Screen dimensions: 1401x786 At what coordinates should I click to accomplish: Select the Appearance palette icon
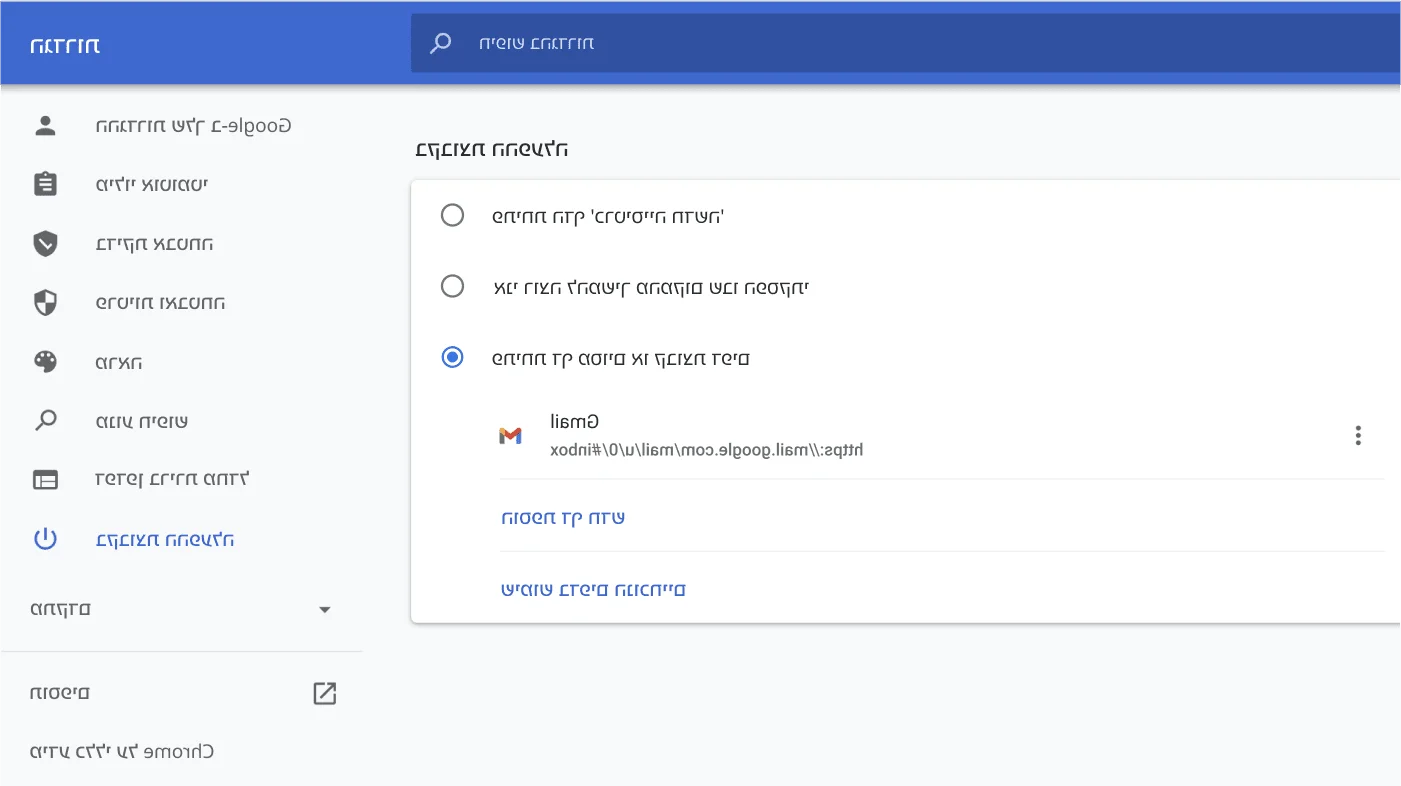(x=45, y=361)
